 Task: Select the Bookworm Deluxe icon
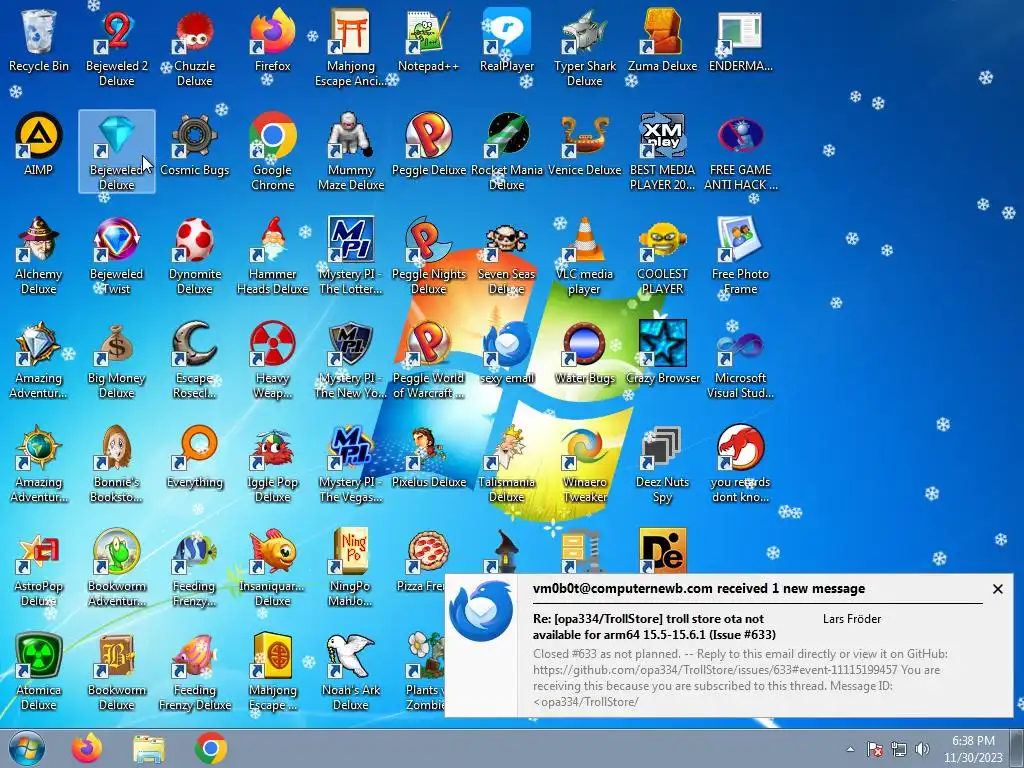coord(116,672)
